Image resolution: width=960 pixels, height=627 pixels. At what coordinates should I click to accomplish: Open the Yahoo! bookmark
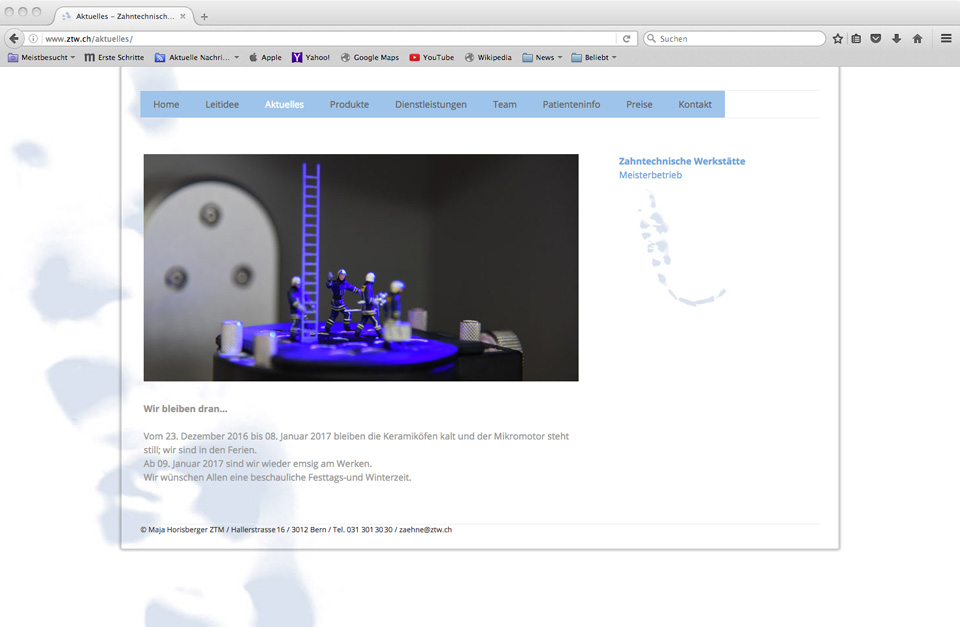pos(311,58)
